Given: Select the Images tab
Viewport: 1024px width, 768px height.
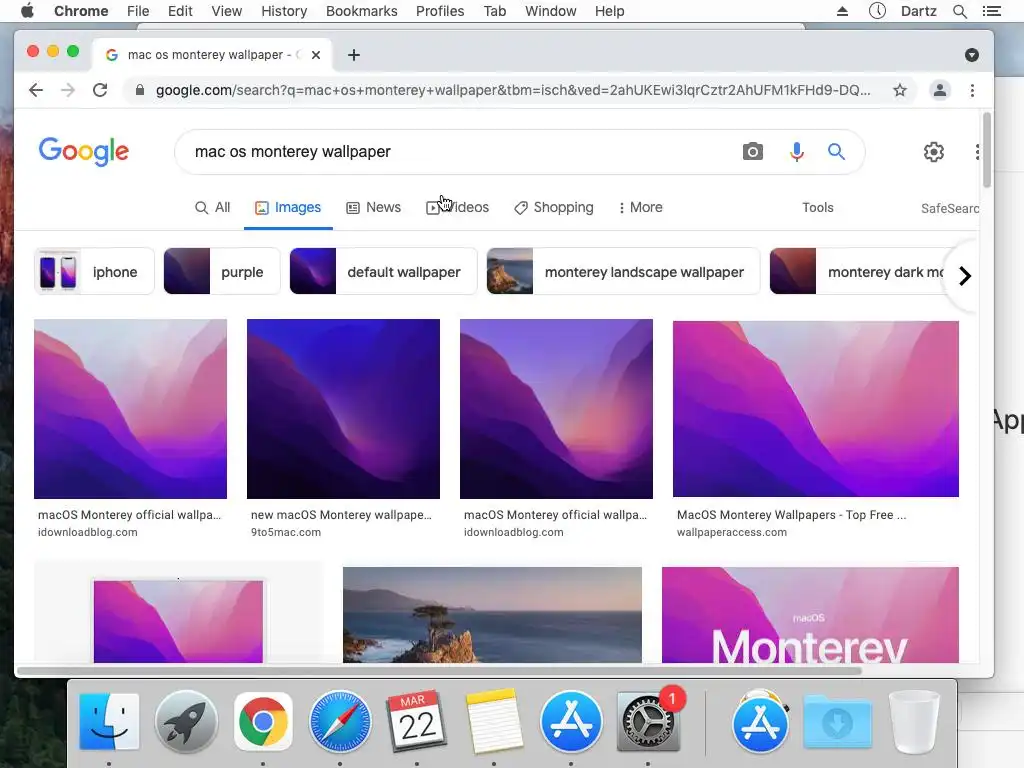Looking at the screenshot, I should click(x=288, y=208).
